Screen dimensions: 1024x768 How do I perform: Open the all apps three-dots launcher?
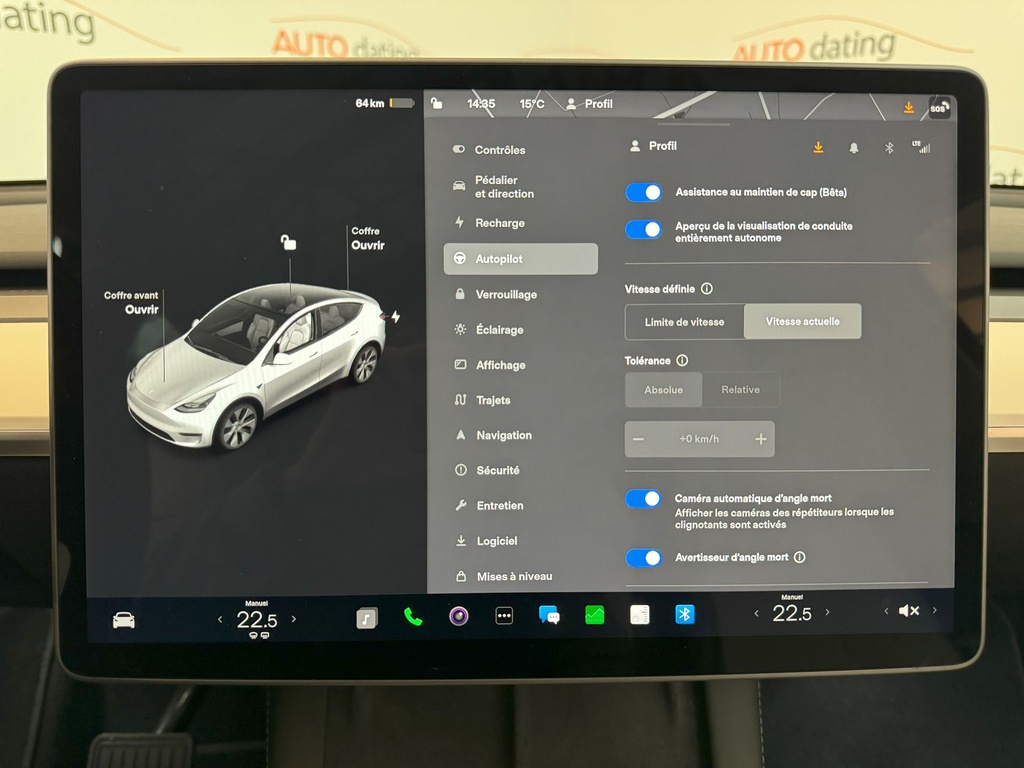[x=504, y=615]
